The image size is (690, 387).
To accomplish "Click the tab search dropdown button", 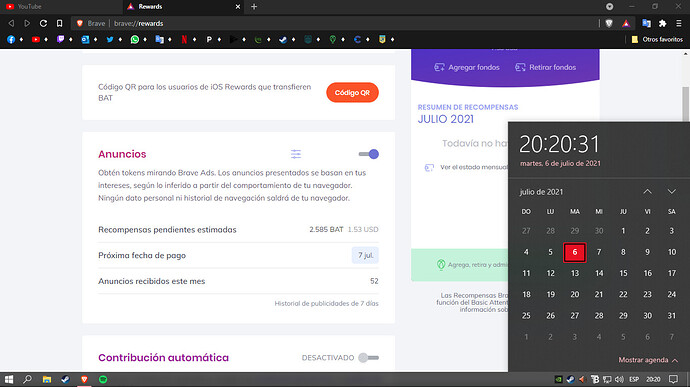I will tap(609, 7).
